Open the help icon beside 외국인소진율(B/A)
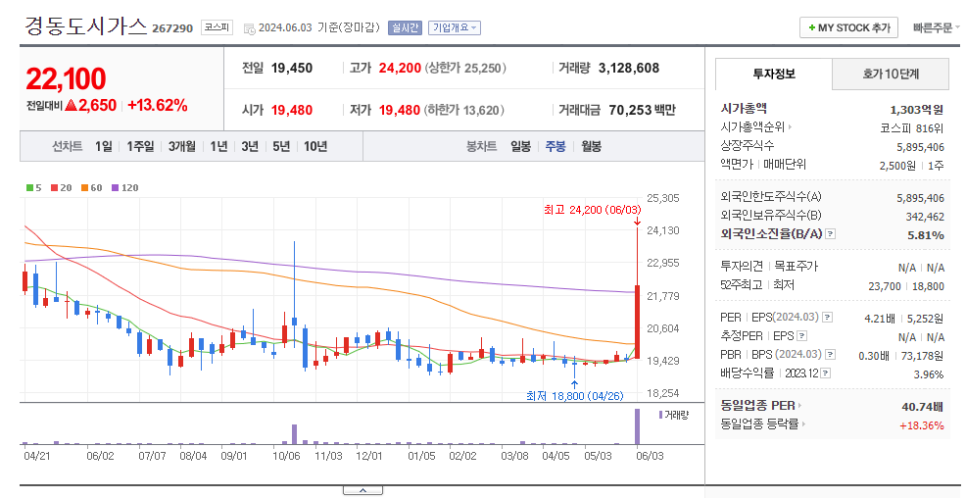The image size is (966, 498). [x=830, y=234]
